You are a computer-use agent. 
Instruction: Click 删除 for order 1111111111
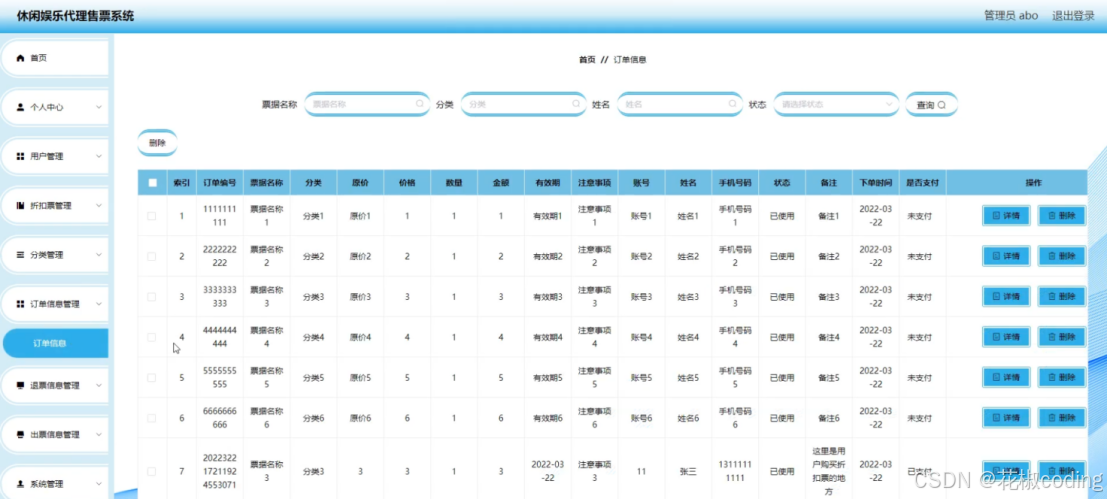pyautogui.click(x=1061, y=216)
